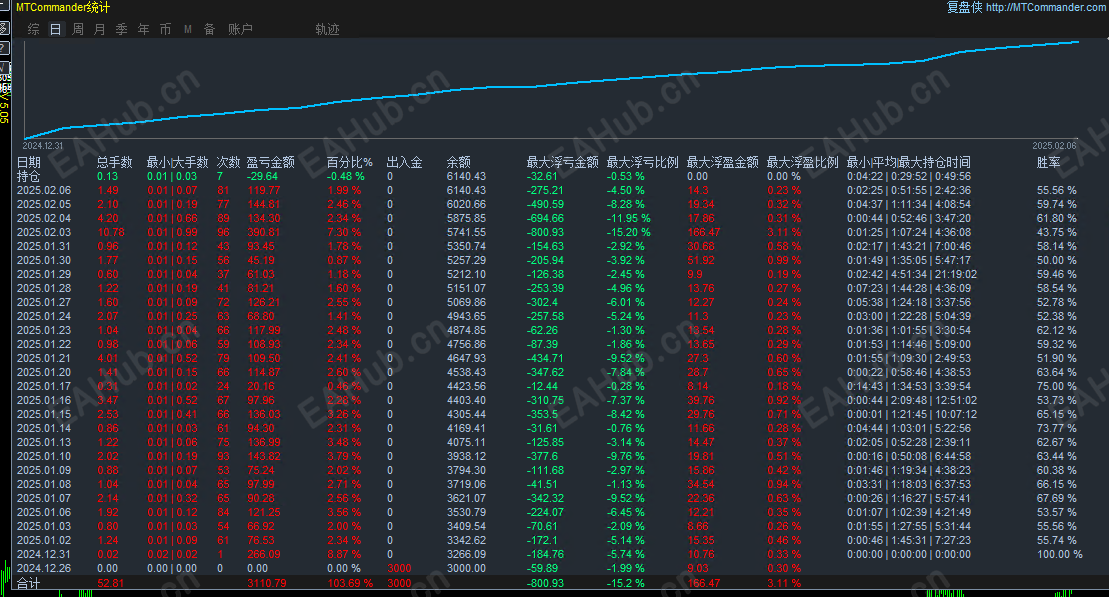Select the 2025.02.06 date row

pos(44,190)
